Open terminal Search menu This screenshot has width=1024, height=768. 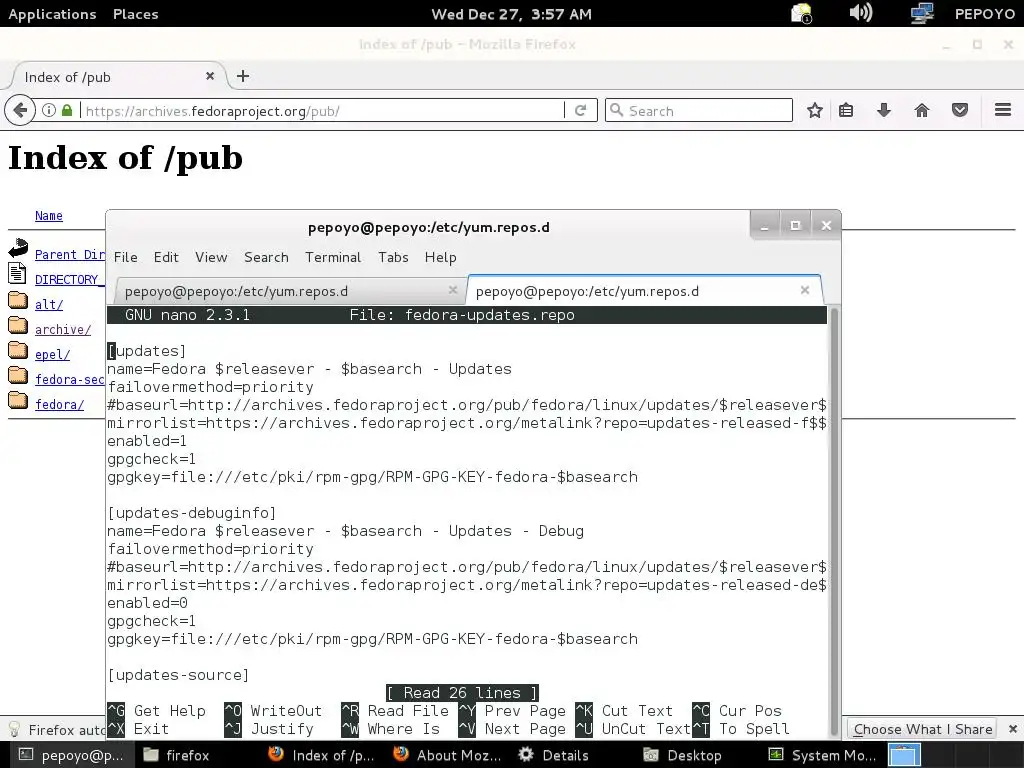pyautogui.click(x=266, y=257)
